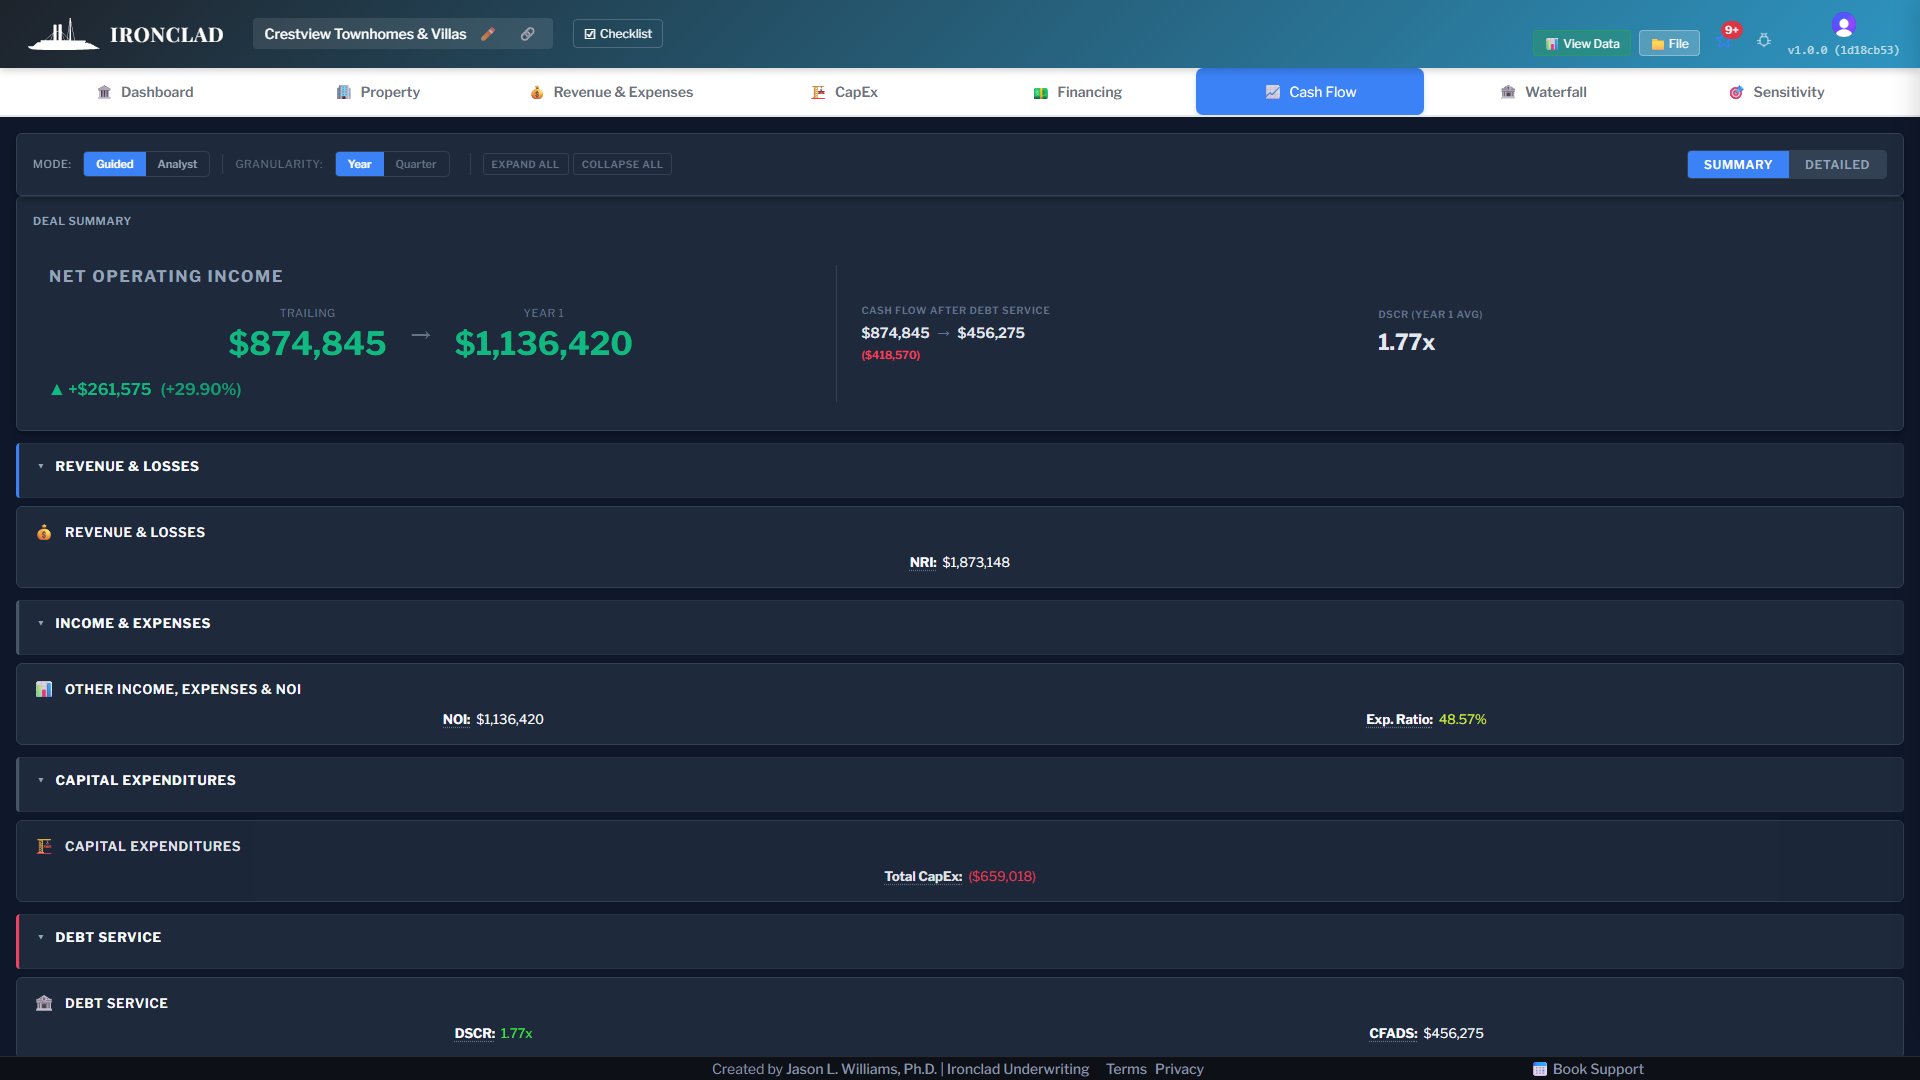The width and height of the screenshot is (1920, 1080).
Task: Click the cash icon in Financing tab
Action: [1041, 93]
